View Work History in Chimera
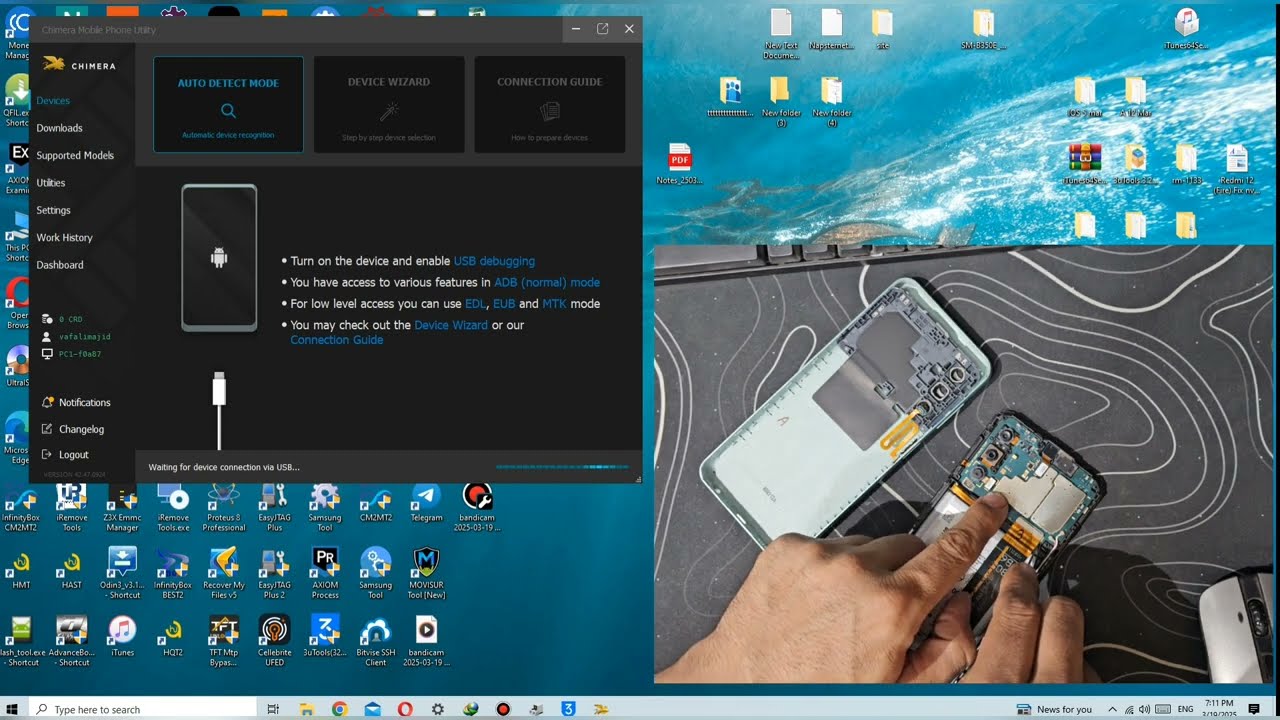The width and height of the screenshot is (1280, 720). 64,238
